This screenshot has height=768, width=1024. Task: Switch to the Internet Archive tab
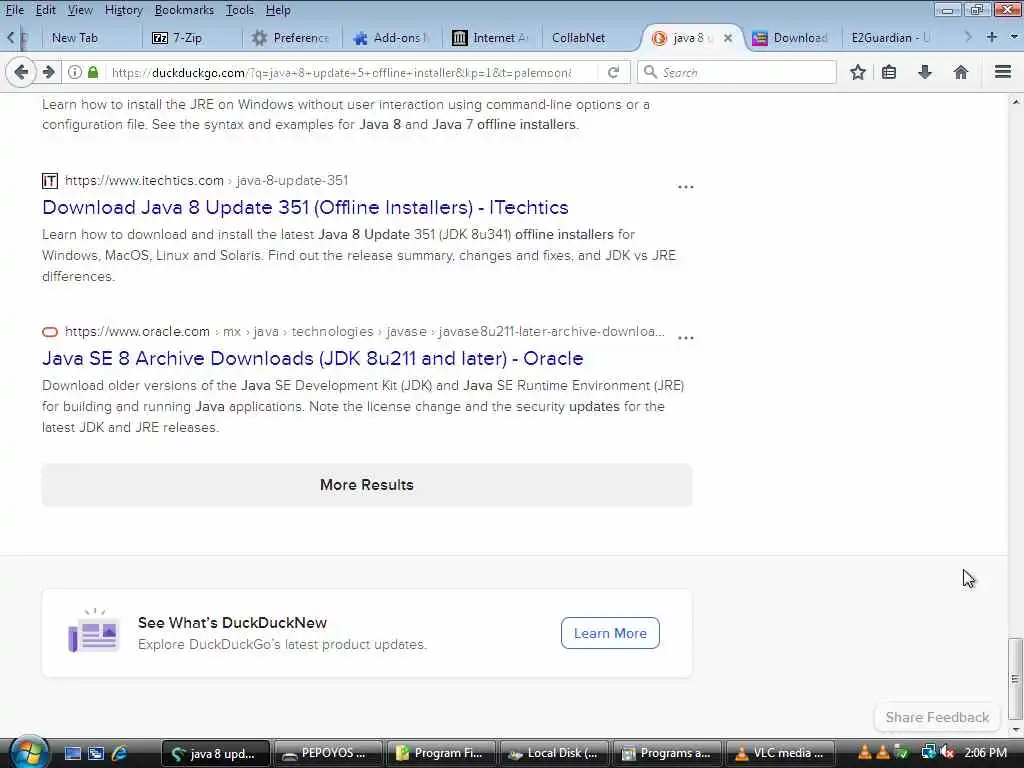492,38
